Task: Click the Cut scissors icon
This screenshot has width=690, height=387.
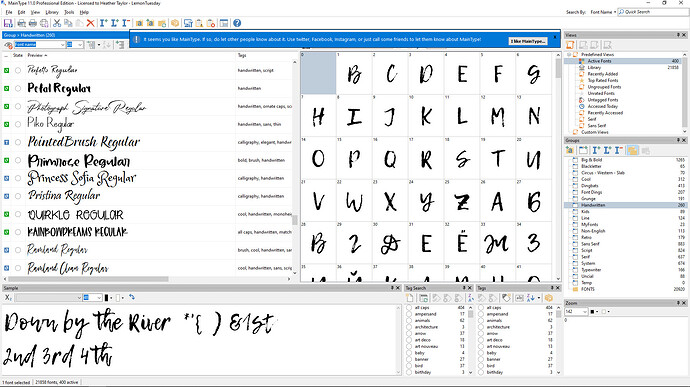Action: [57, 23]
